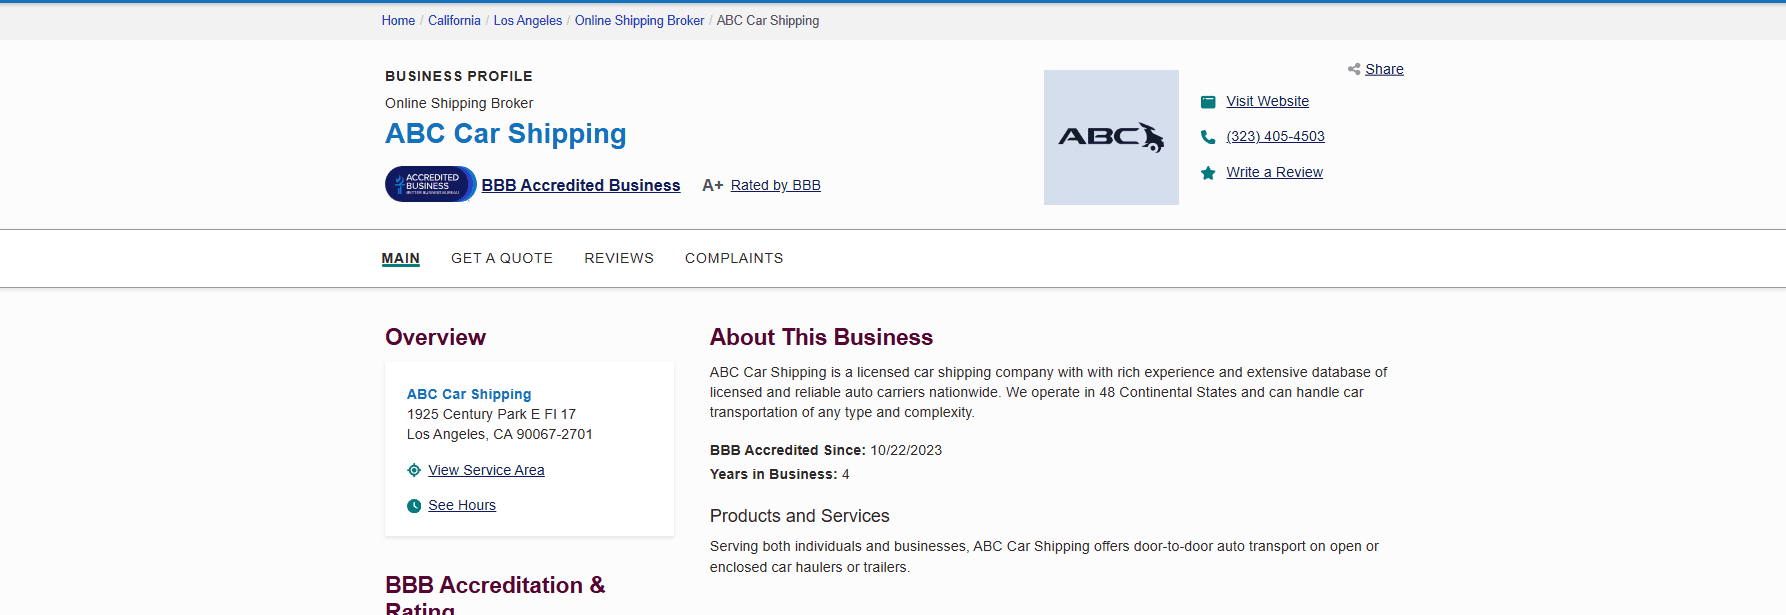This screenshot has height=615, width=1786.
Task: Click the clock icon beside See Hours
Action: 414,506
